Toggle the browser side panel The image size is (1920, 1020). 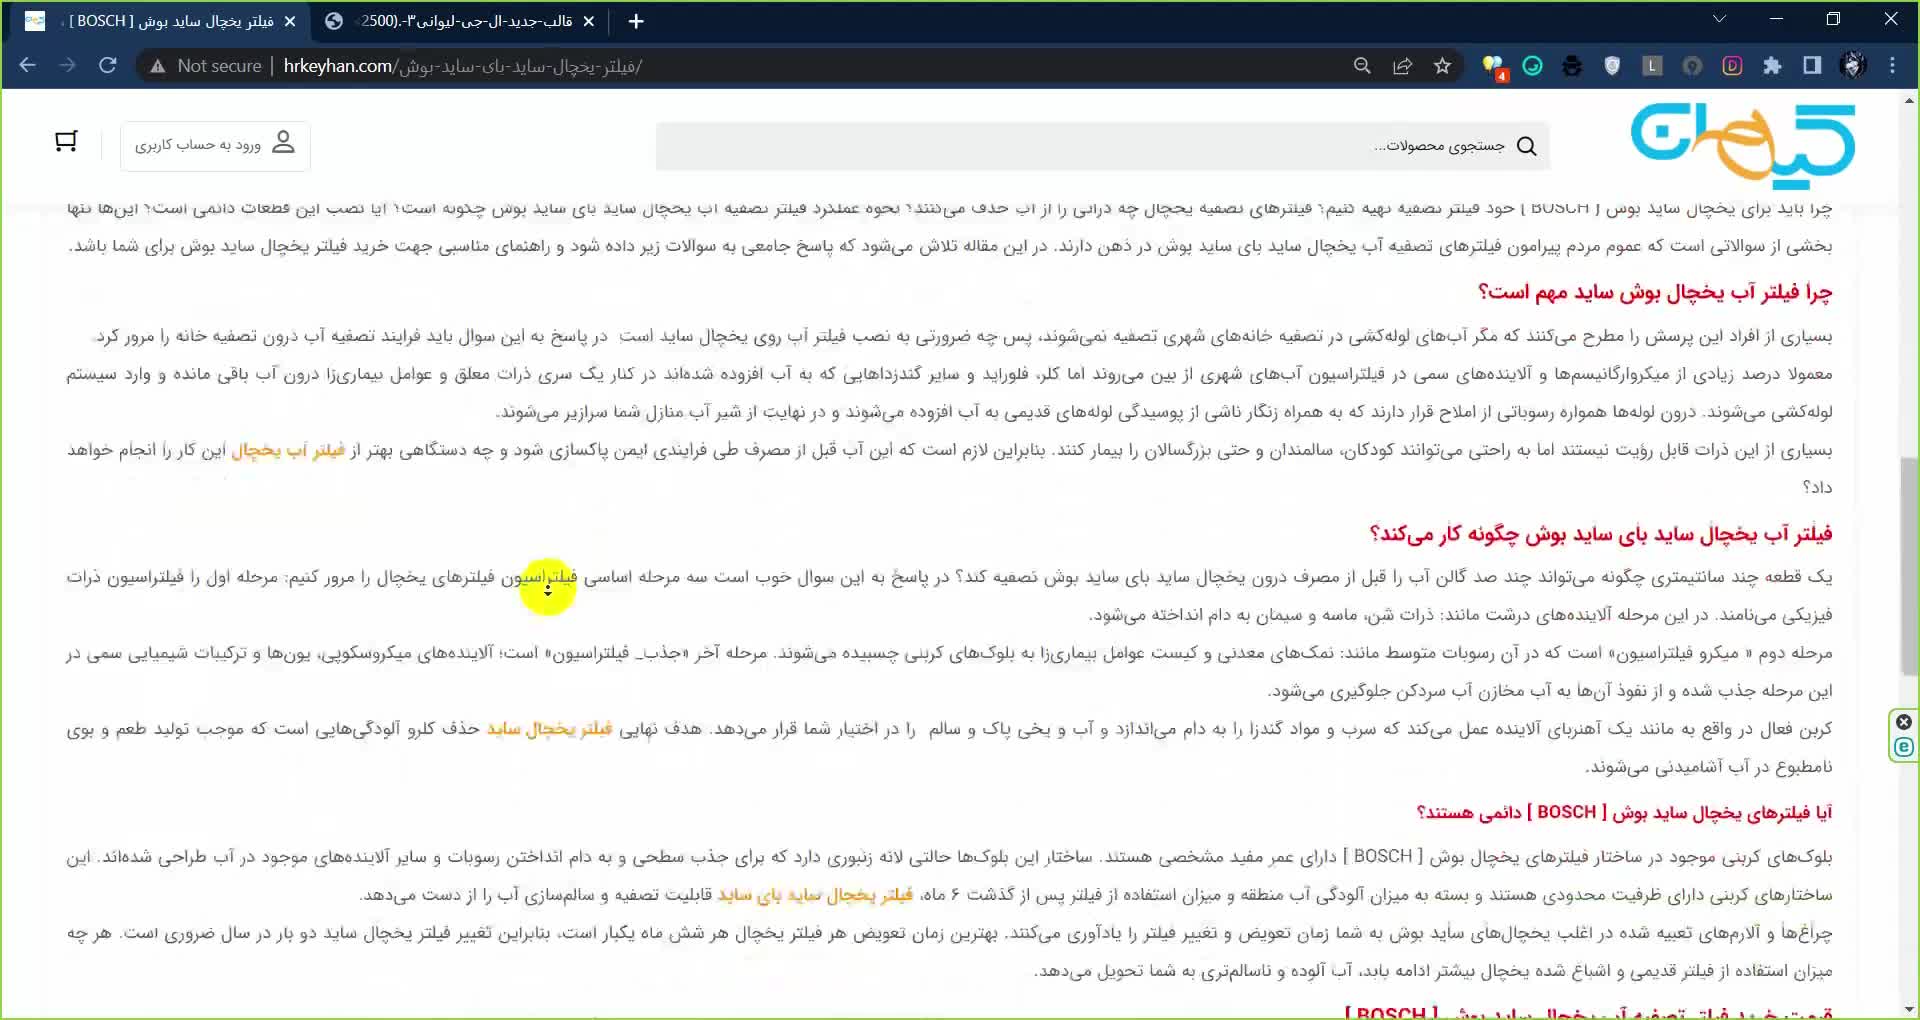(1812, 66)
